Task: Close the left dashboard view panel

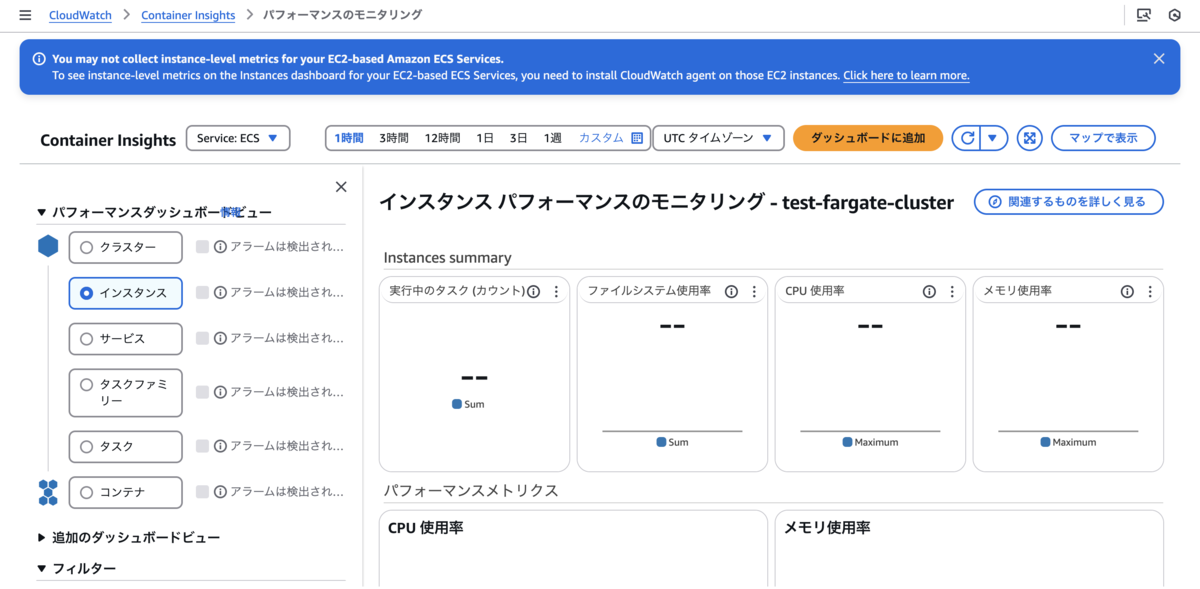Action: coord(341,187)
